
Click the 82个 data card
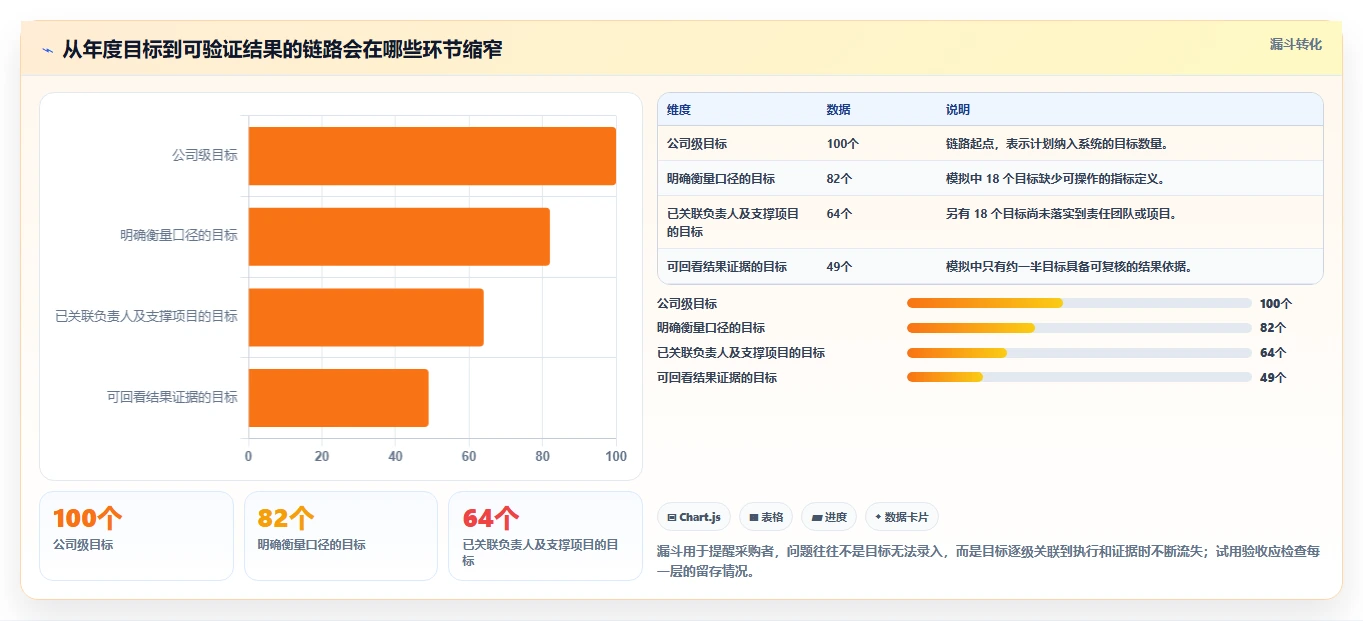click(341, 536)
